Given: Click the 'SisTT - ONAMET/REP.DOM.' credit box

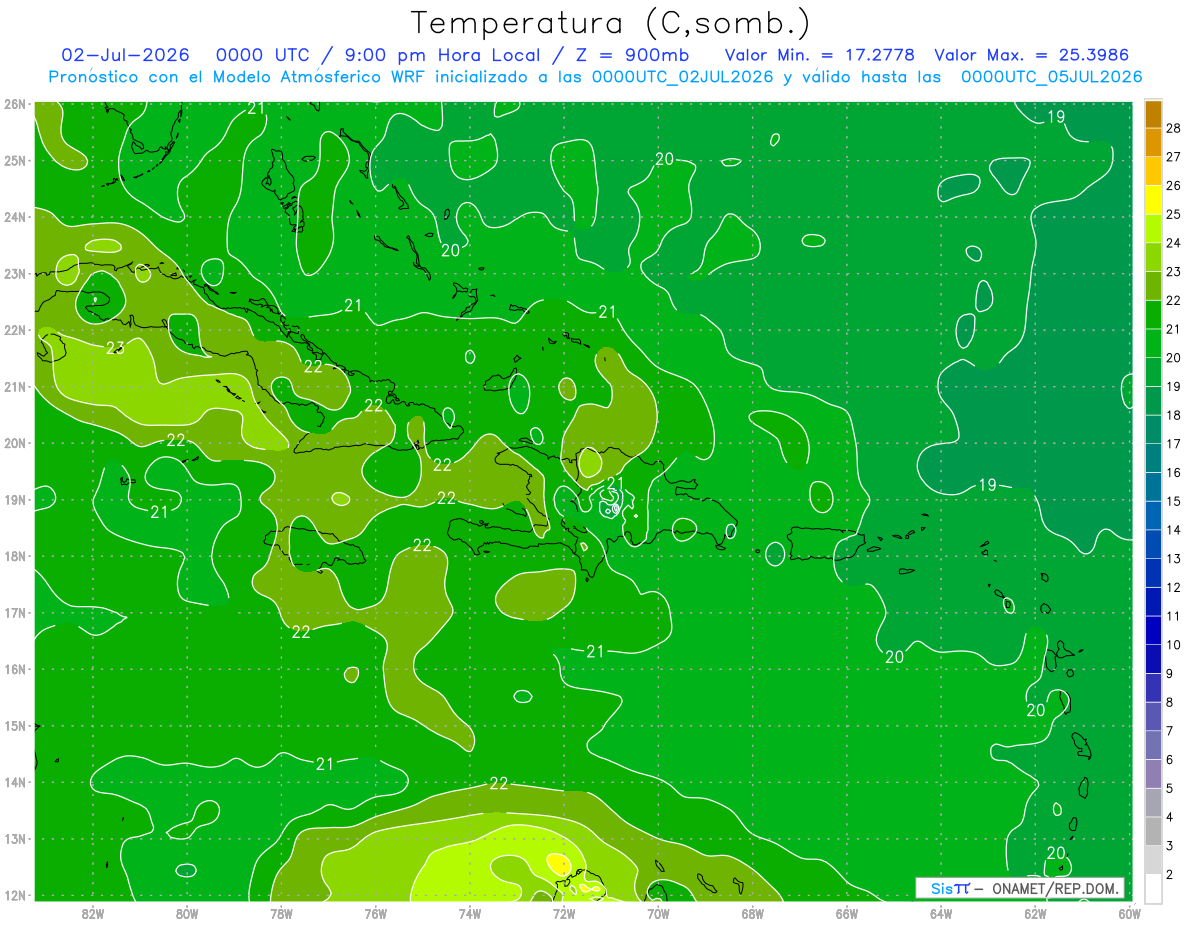Looking at the screenshot, I should tap(1020, 888).
